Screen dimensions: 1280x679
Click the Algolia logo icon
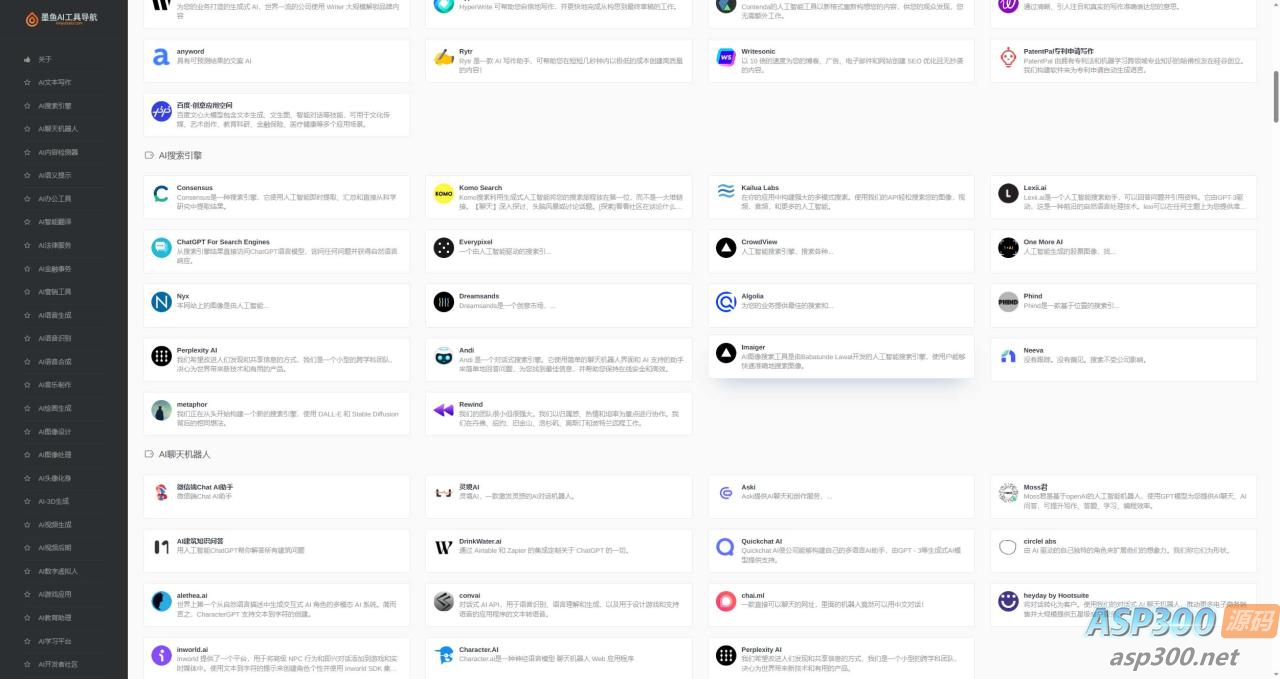pos(726,302)
